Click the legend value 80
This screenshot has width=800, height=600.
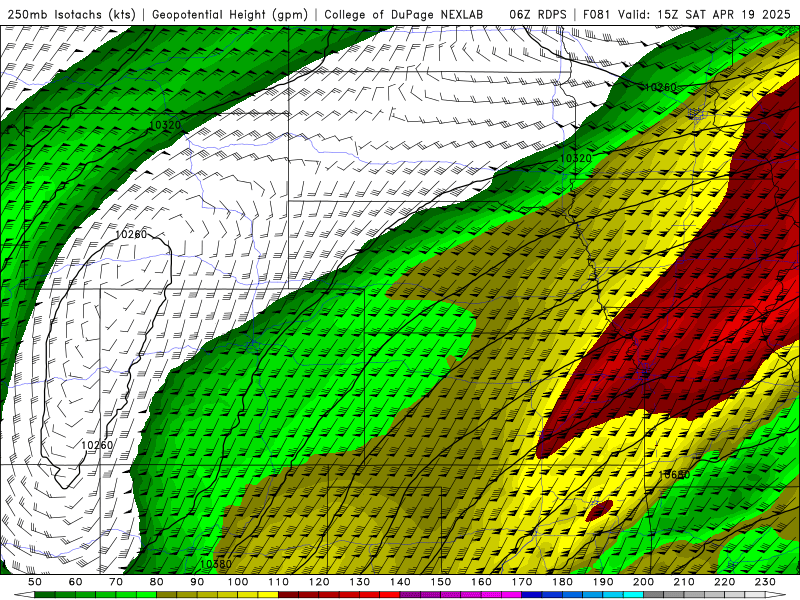[x=157, y=582]
